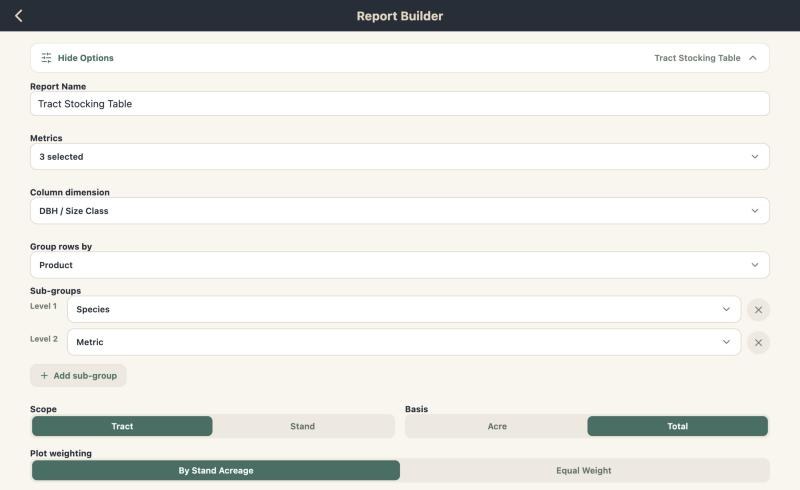Remove the Level 2 Metric sub-group
The width and height of the screenshot is (800, 490).
(758, 342)
